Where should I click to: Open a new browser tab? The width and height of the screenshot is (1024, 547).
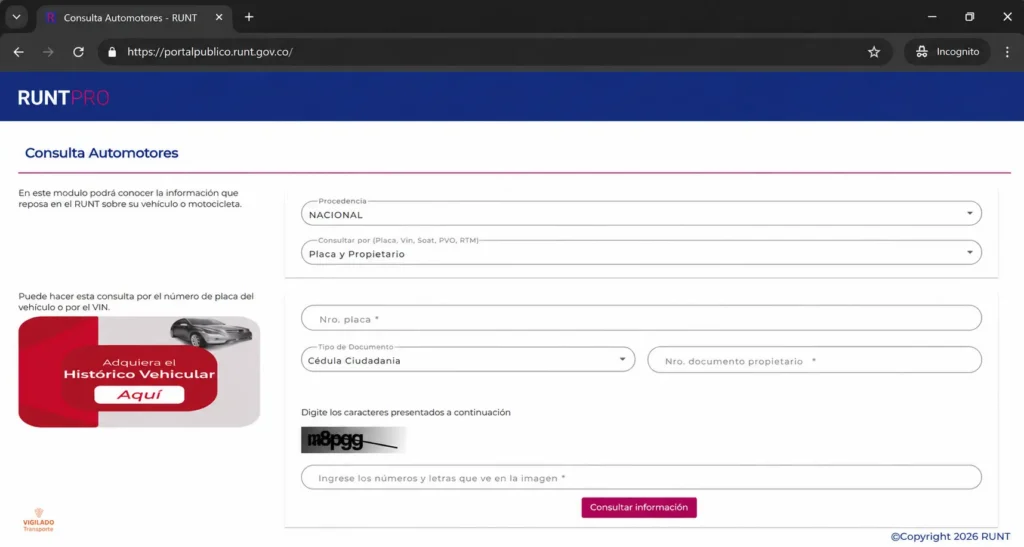249,17
